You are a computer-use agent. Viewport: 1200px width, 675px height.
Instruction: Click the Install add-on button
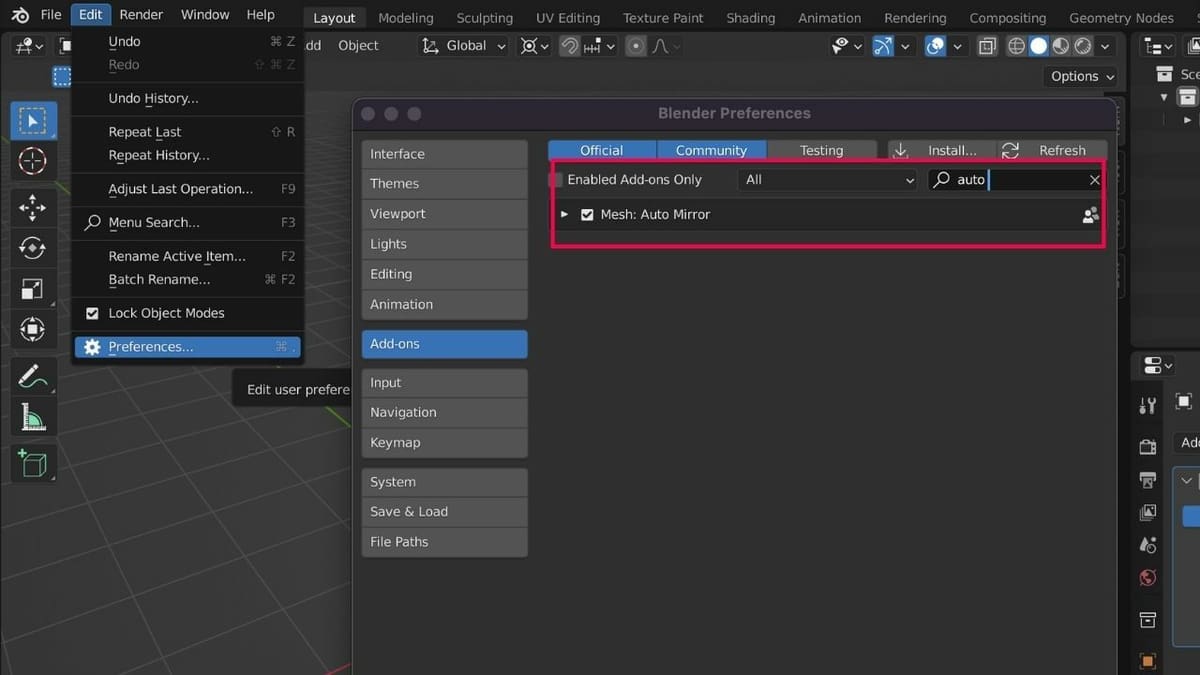(x=942, y=150)
